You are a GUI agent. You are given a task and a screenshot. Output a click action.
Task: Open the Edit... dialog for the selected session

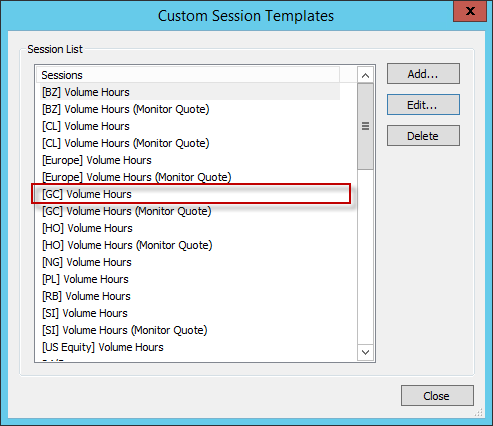[423, 105]
